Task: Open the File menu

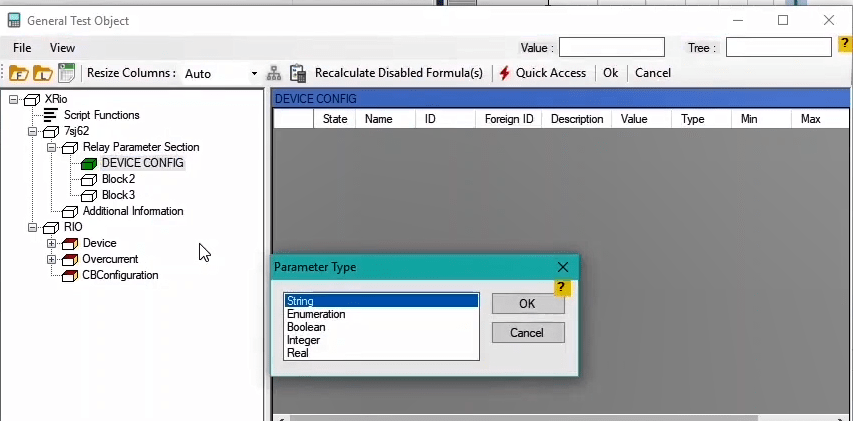Action: (22, 48)
